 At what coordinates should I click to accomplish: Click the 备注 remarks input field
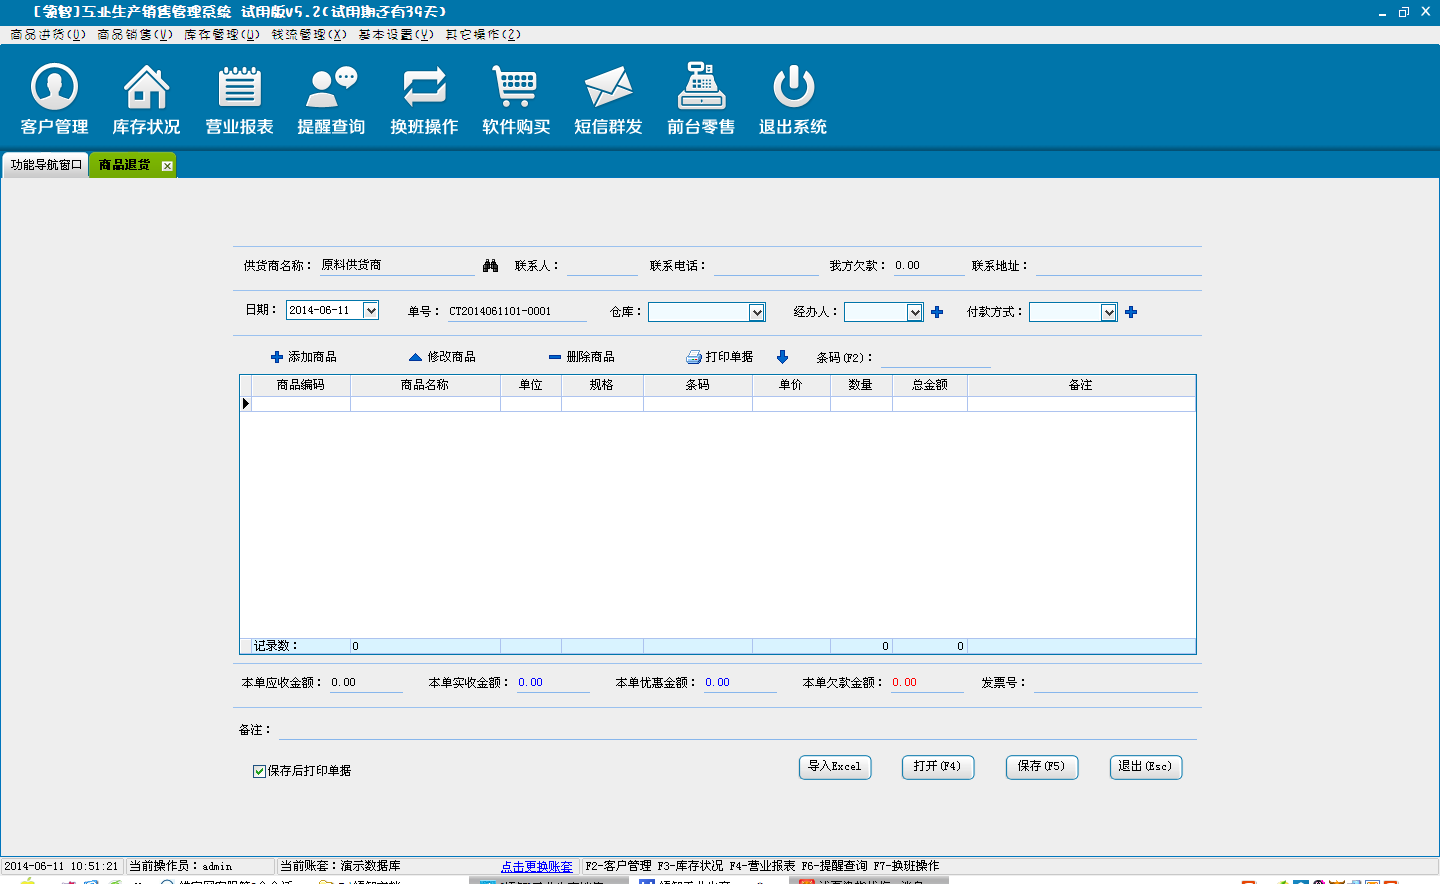tap(736, 730)
